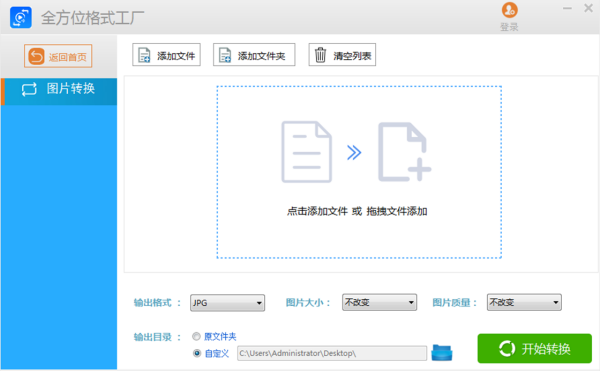600x371 pixels.
Task: Click the 清空列表 trash button
Action: pos(342,55)
